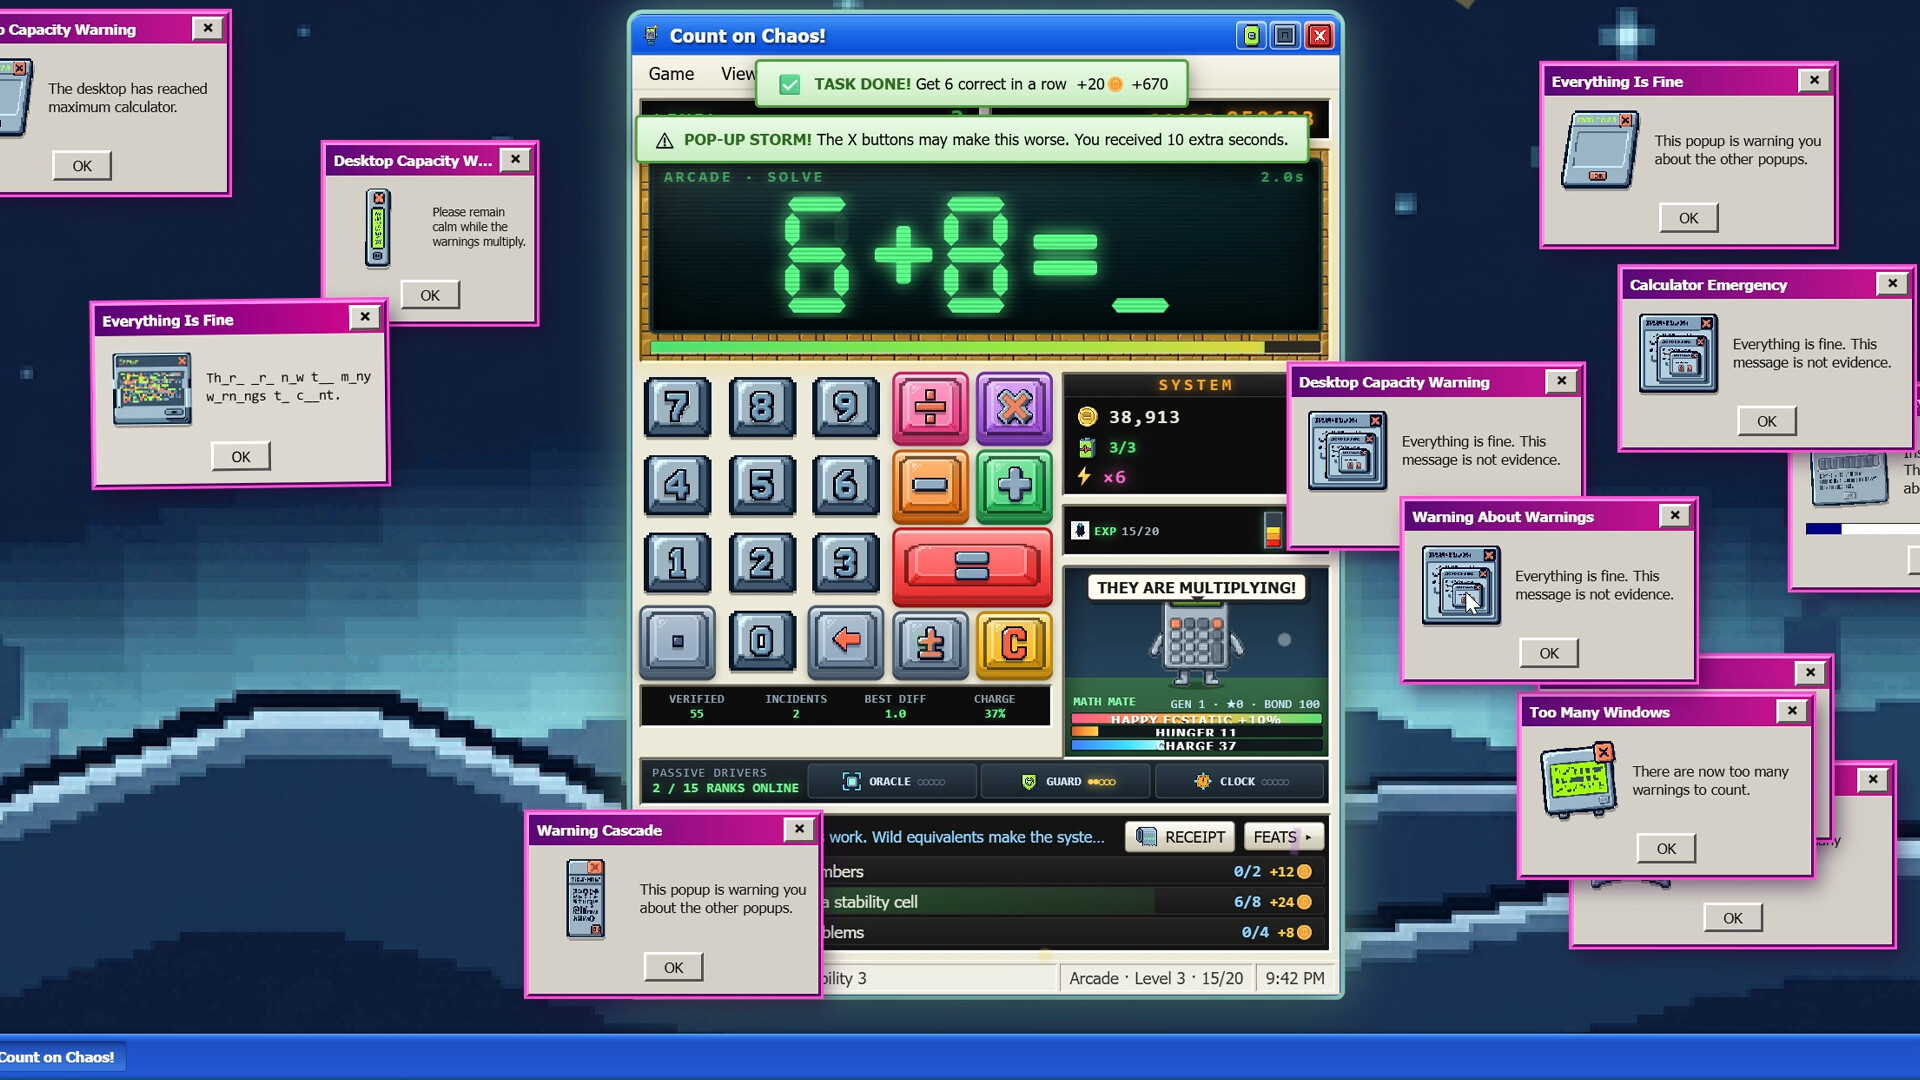
Task: Click the pink divide key
Action: pos(930,407)
